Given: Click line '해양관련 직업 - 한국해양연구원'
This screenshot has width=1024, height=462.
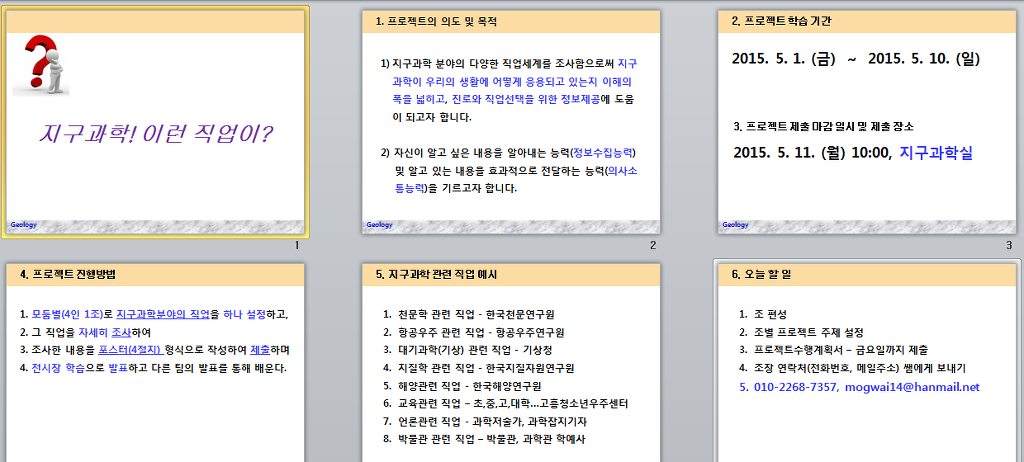Looking at the screenshot, I should point(470,386).
